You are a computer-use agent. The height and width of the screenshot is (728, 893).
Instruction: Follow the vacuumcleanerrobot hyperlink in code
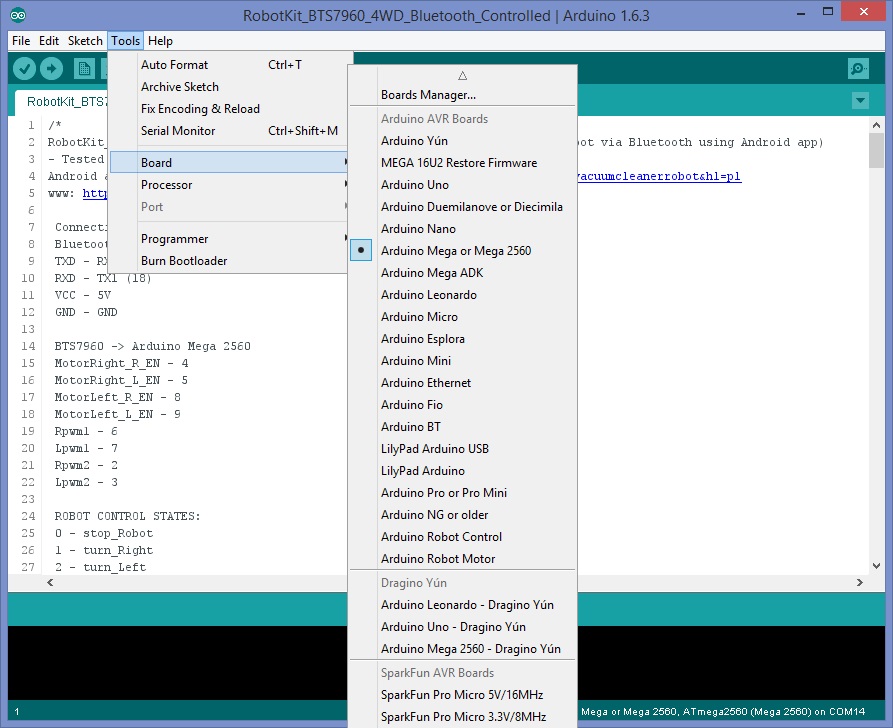coord(659,176)
